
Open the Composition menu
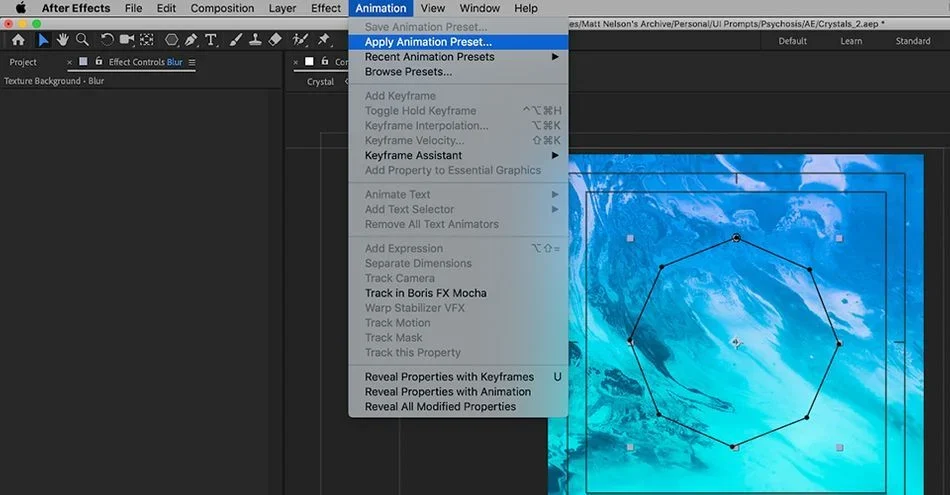point(222,8)
